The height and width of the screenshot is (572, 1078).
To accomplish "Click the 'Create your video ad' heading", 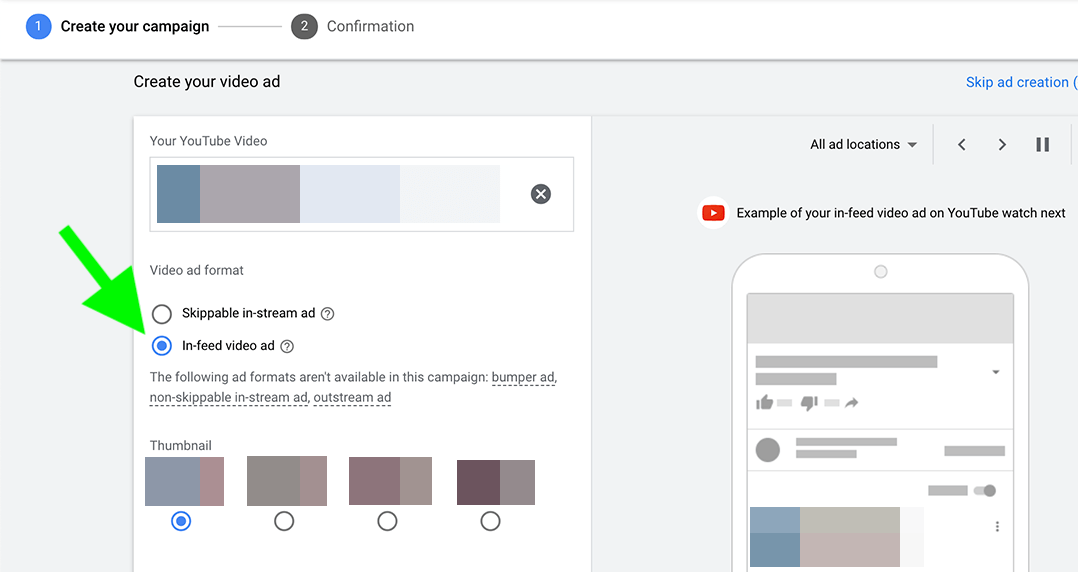I will click(x=207, y=82).
